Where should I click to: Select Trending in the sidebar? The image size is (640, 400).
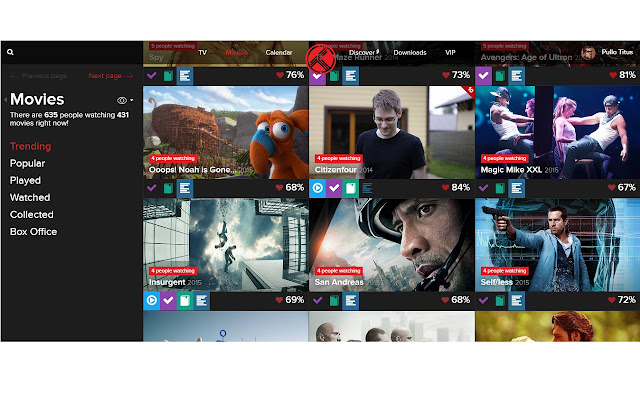(31, 146)
